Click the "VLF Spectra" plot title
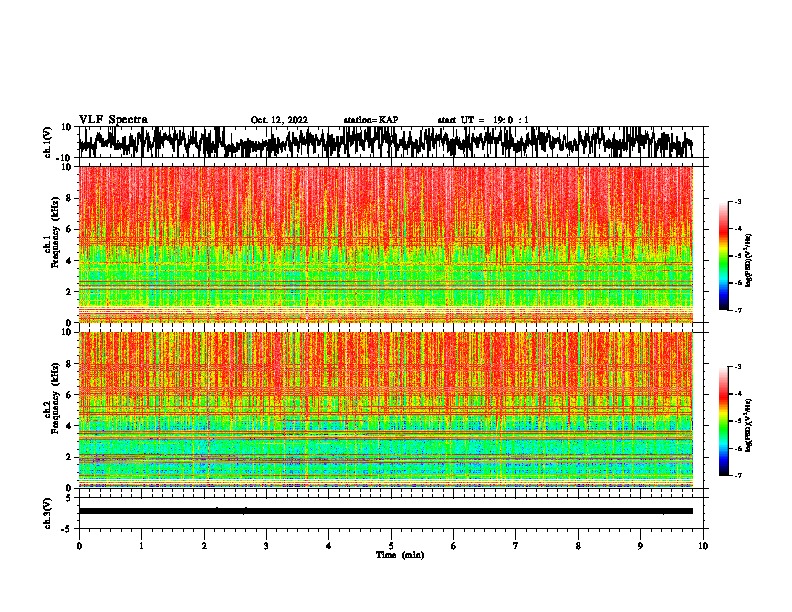This screenshot has width=792, height=612. [x=113, y=120]
